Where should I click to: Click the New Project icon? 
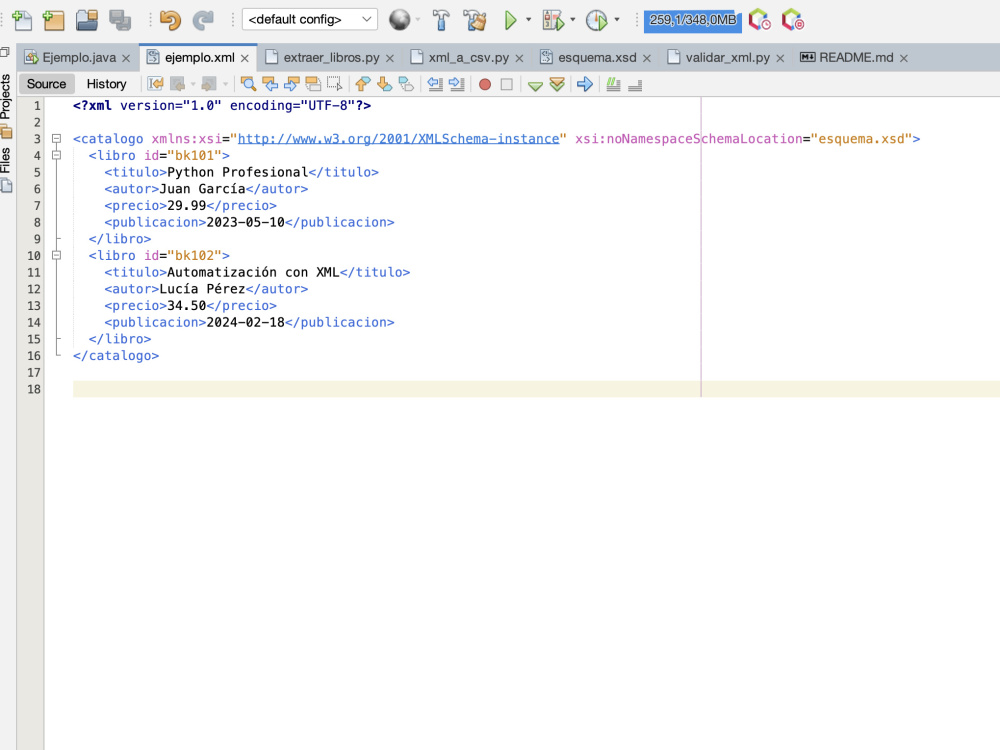(x=54, y=20)
